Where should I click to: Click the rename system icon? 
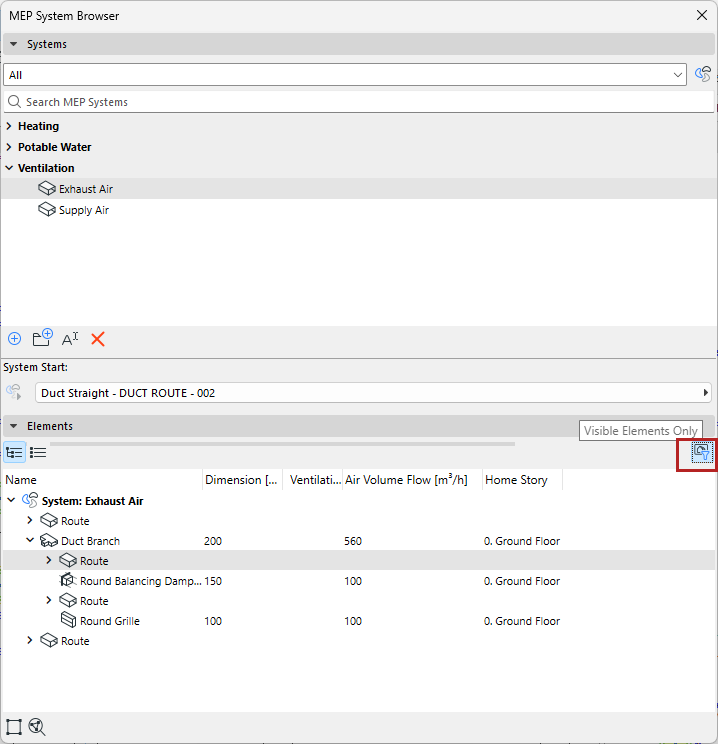pyautogui.click(x=70, y=339)
